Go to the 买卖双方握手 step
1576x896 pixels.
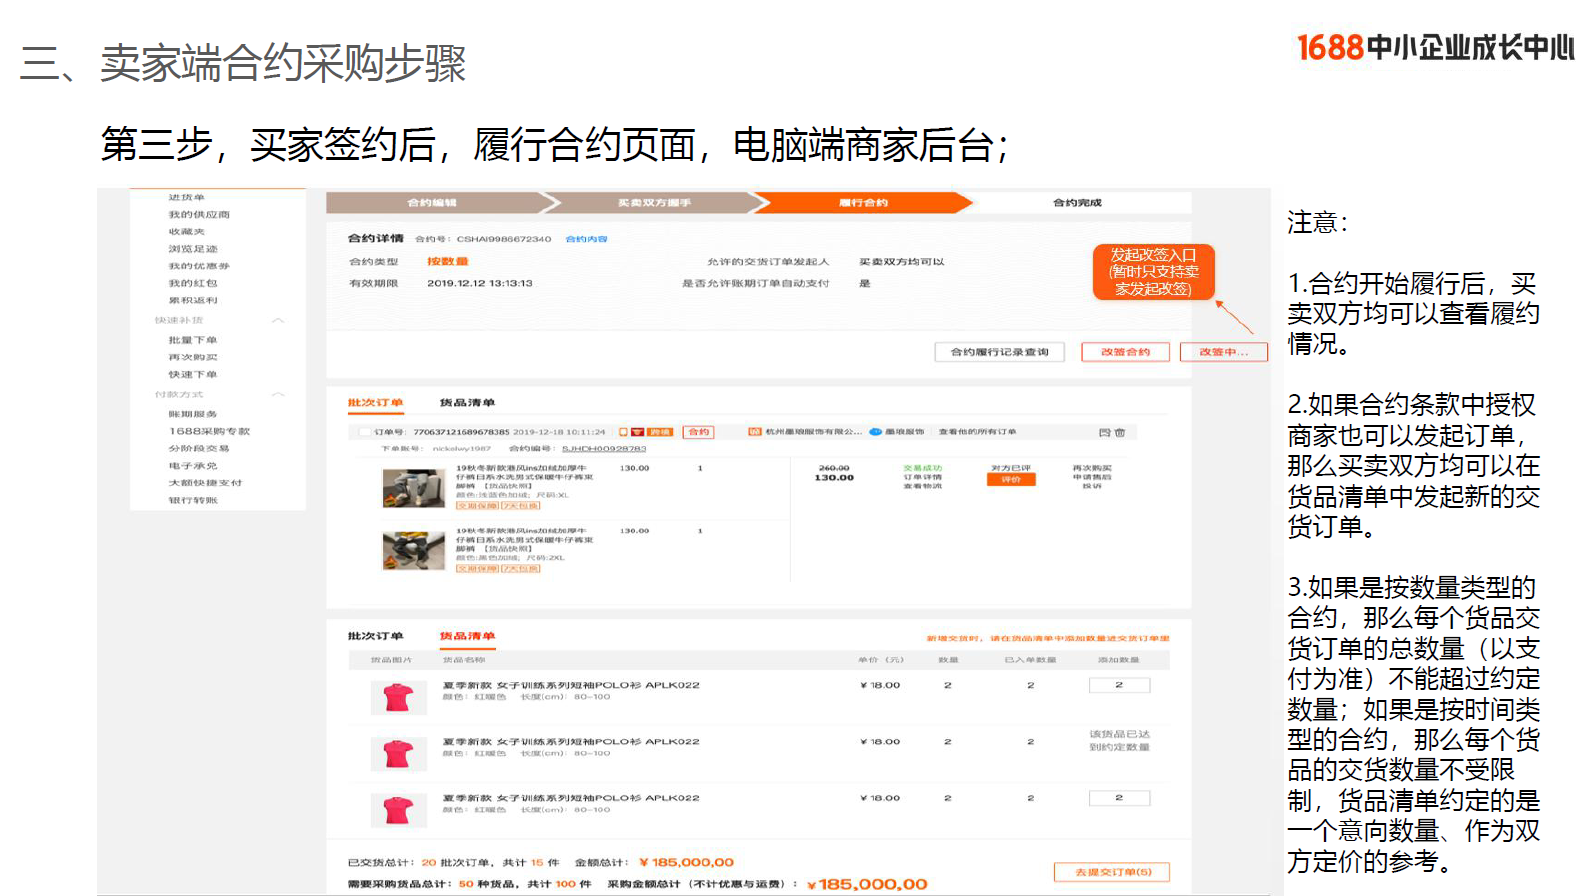pyautogui.click(x=654, y=203)
